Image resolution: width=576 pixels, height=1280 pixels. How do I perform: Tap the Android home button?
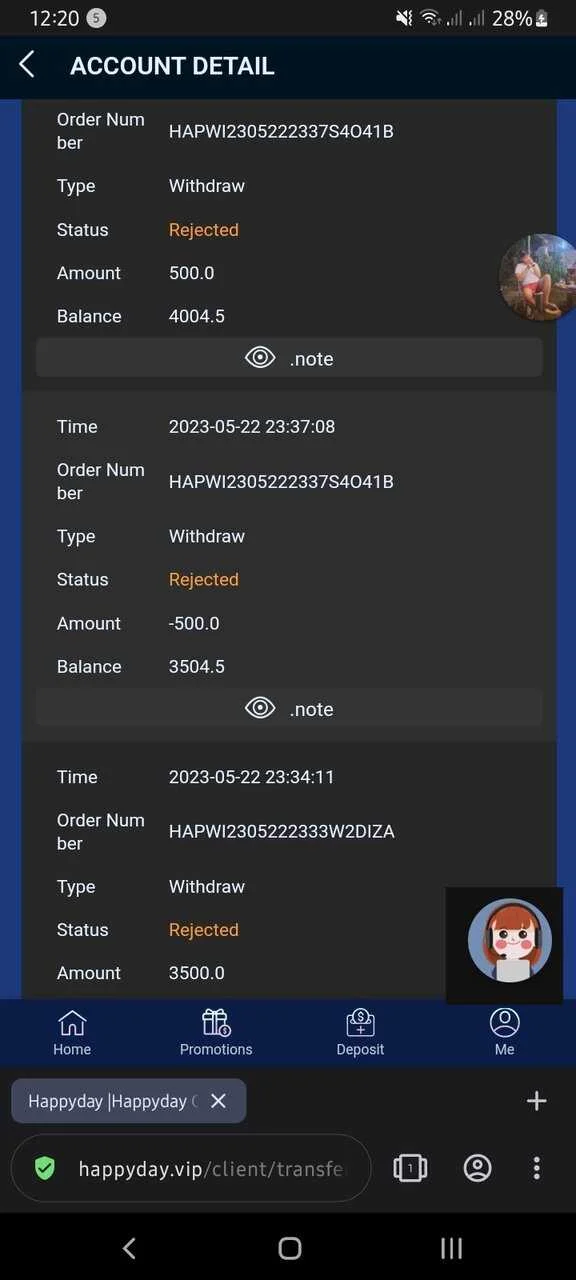(289, 1247)
